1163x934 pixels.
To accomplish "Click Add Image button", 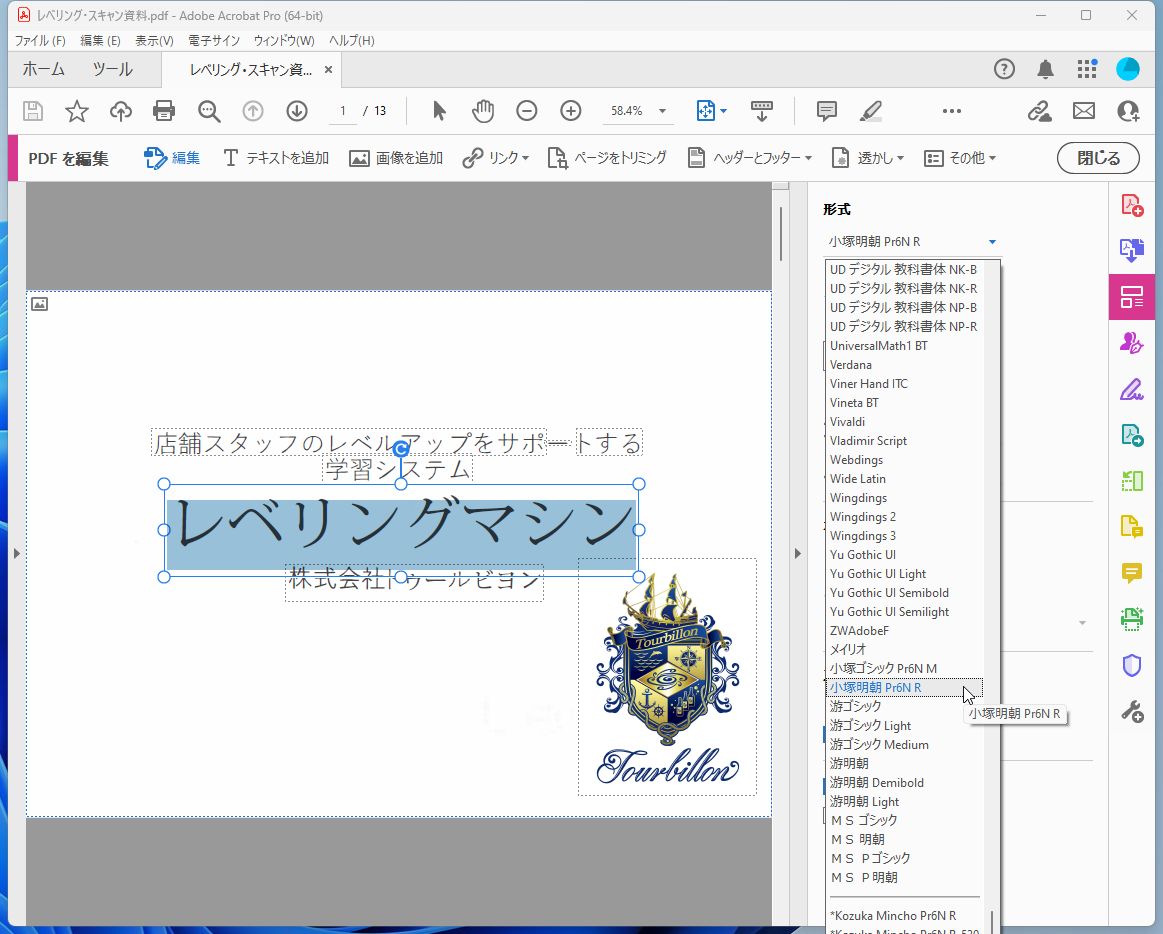I will point(396,158).
